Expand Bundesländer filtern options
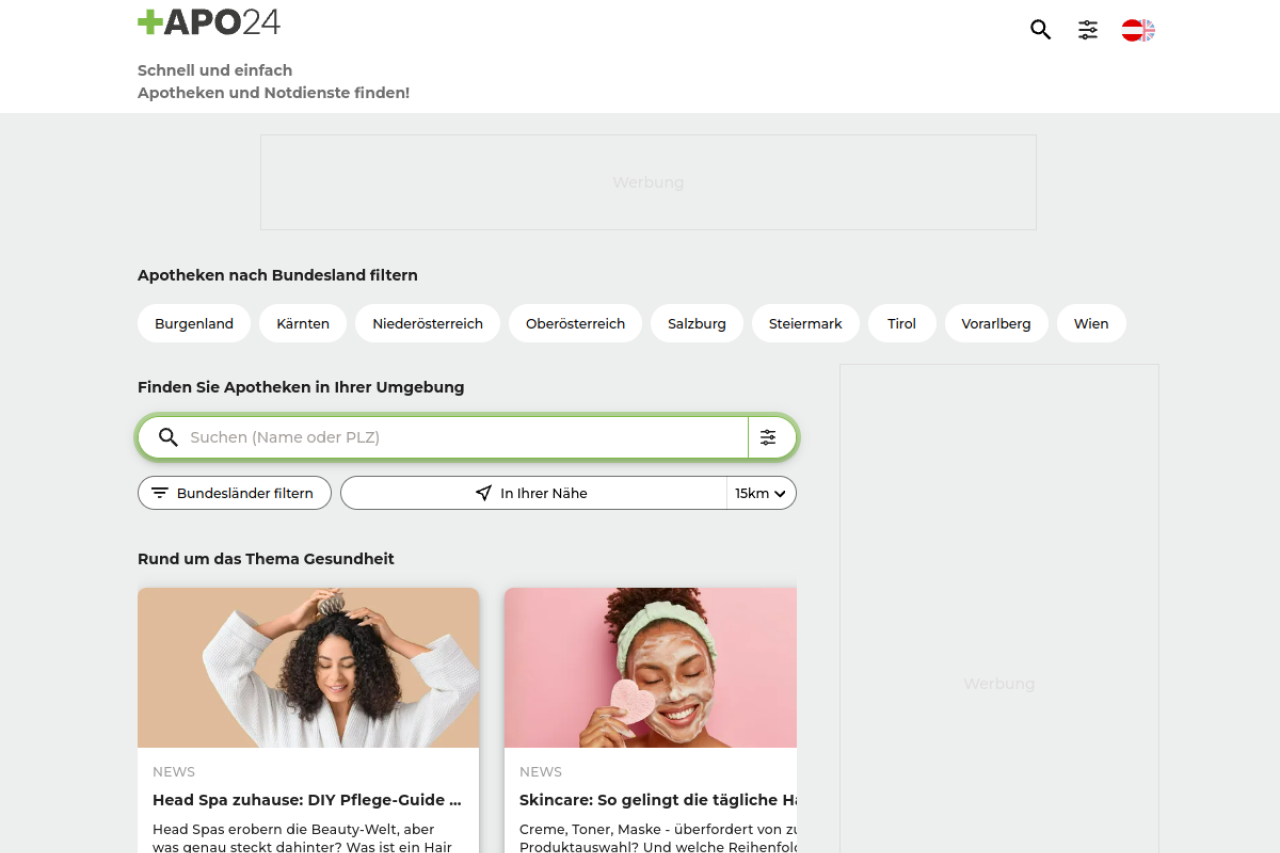The height and width of the screenshot is (853, 1280). pos(234,493)
